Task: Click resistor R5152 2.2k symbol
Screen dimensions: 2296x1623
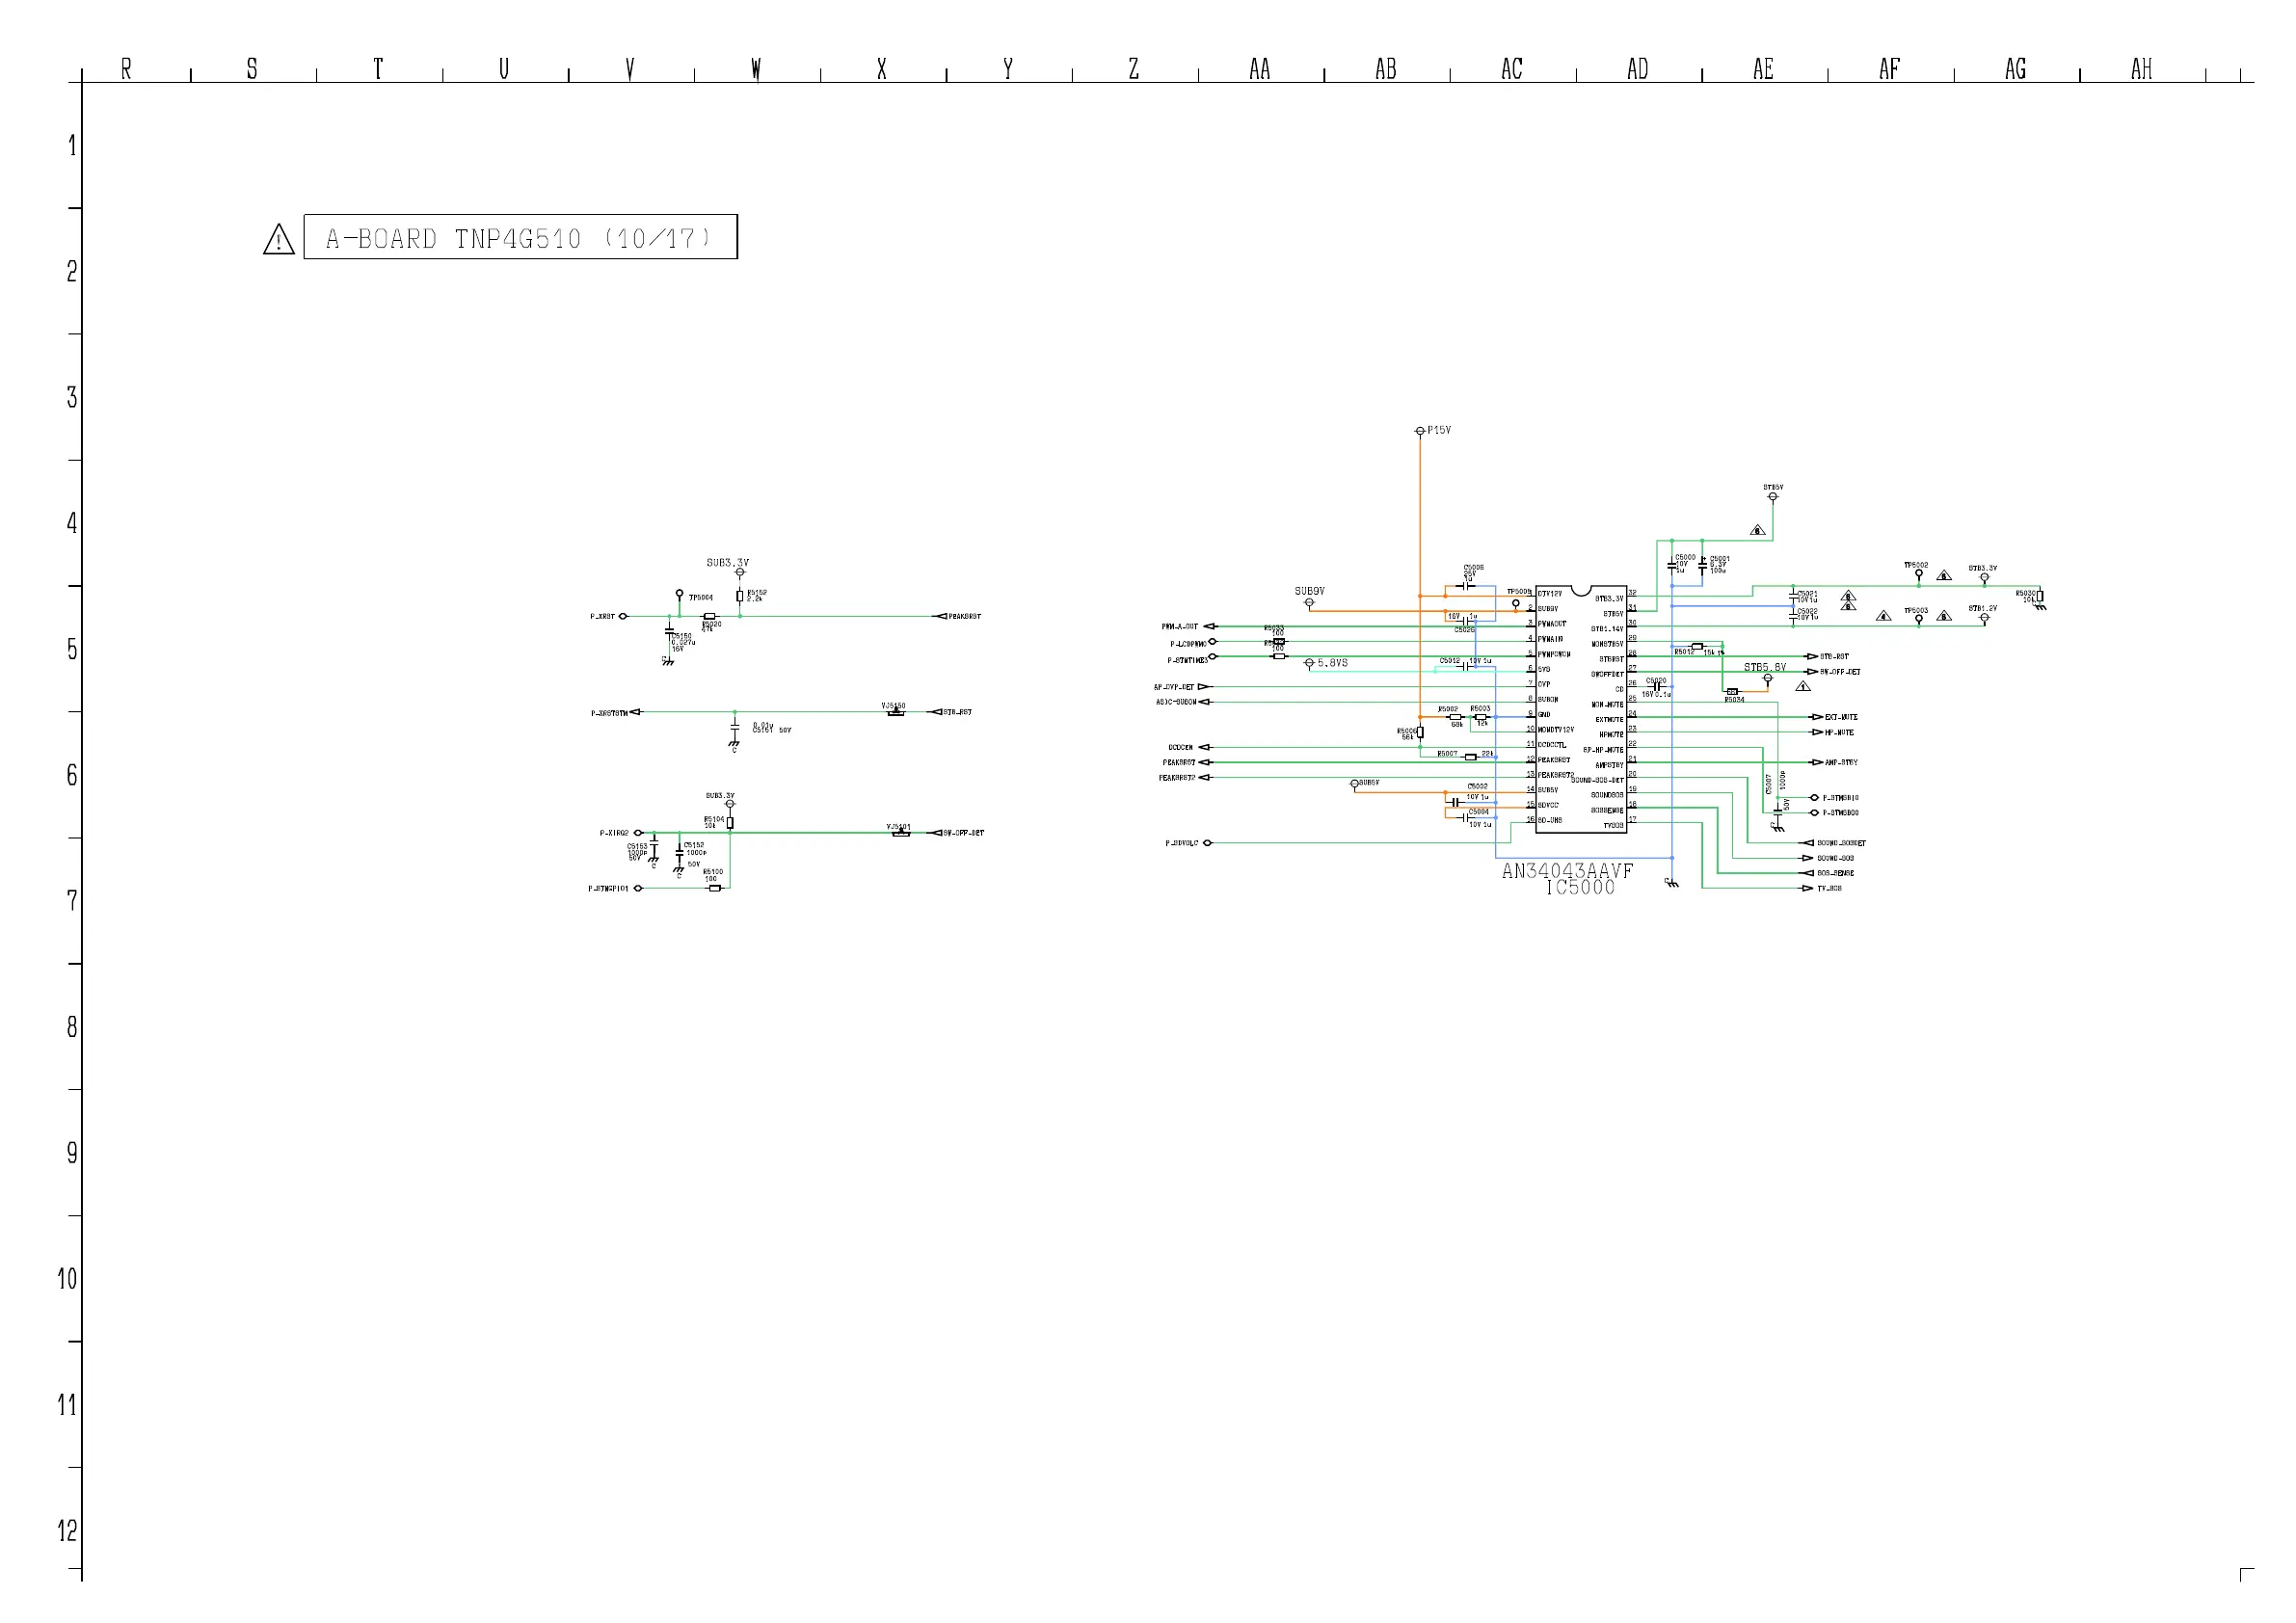Action: [x=740, y=596]
